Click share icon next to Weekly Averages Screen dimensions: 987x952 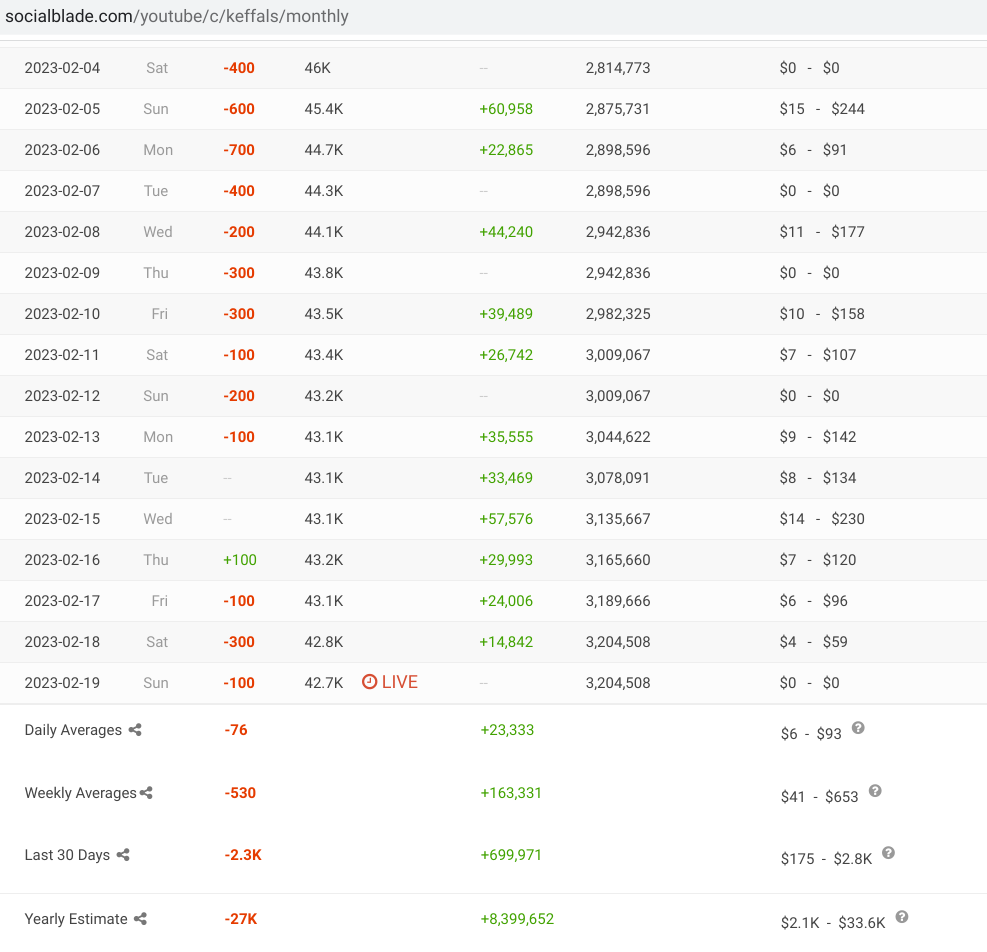point(146,793)
